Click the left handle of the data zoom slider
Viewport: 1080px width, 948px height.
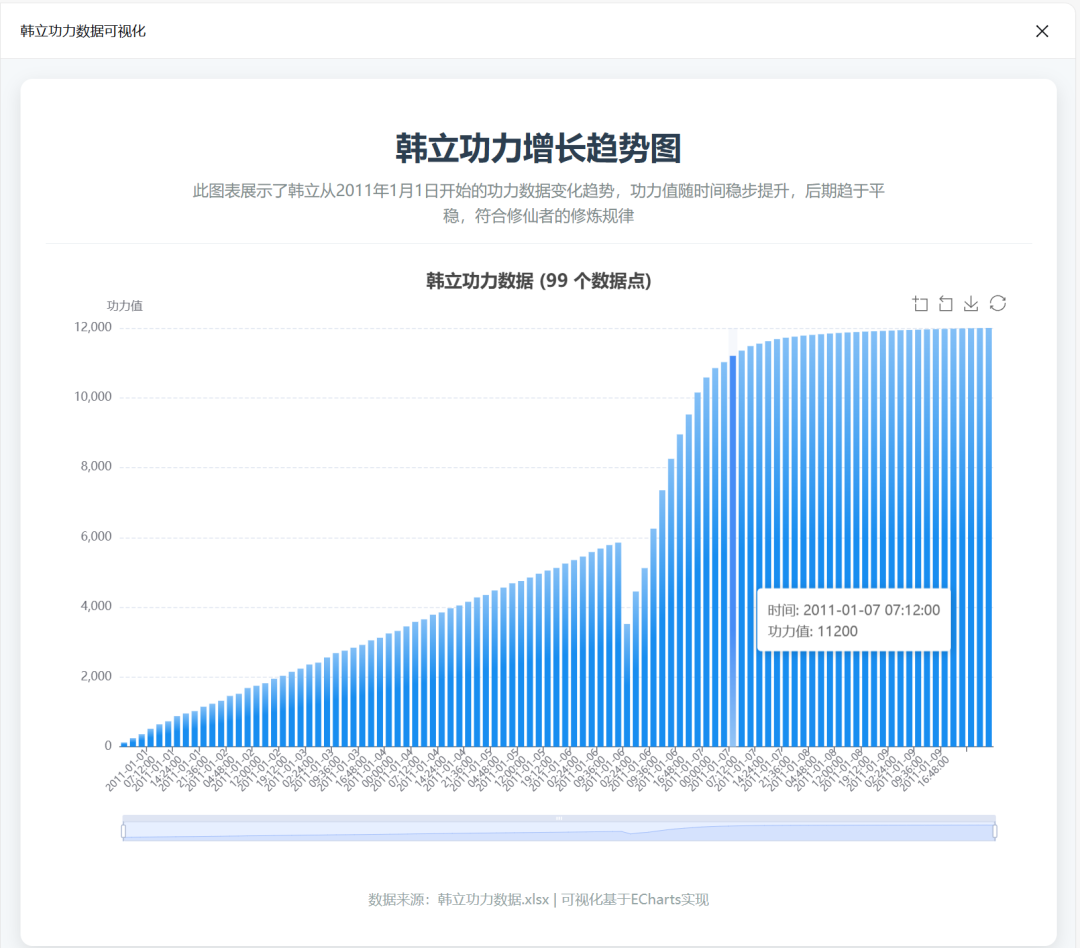click(124, 828)
